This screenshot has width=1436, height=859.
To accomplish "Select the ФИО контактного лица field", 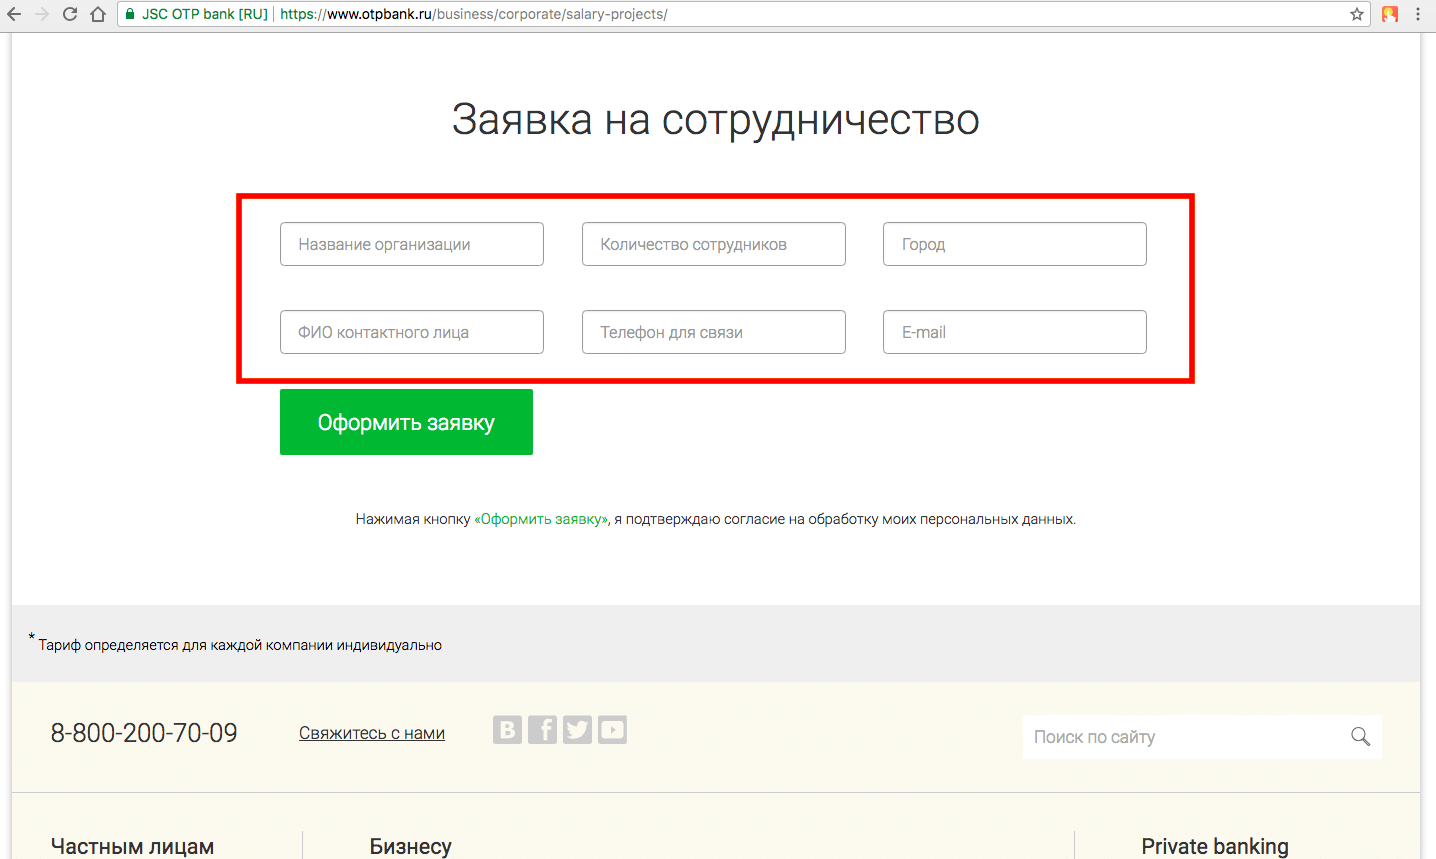I will click(x=412, y=332).
